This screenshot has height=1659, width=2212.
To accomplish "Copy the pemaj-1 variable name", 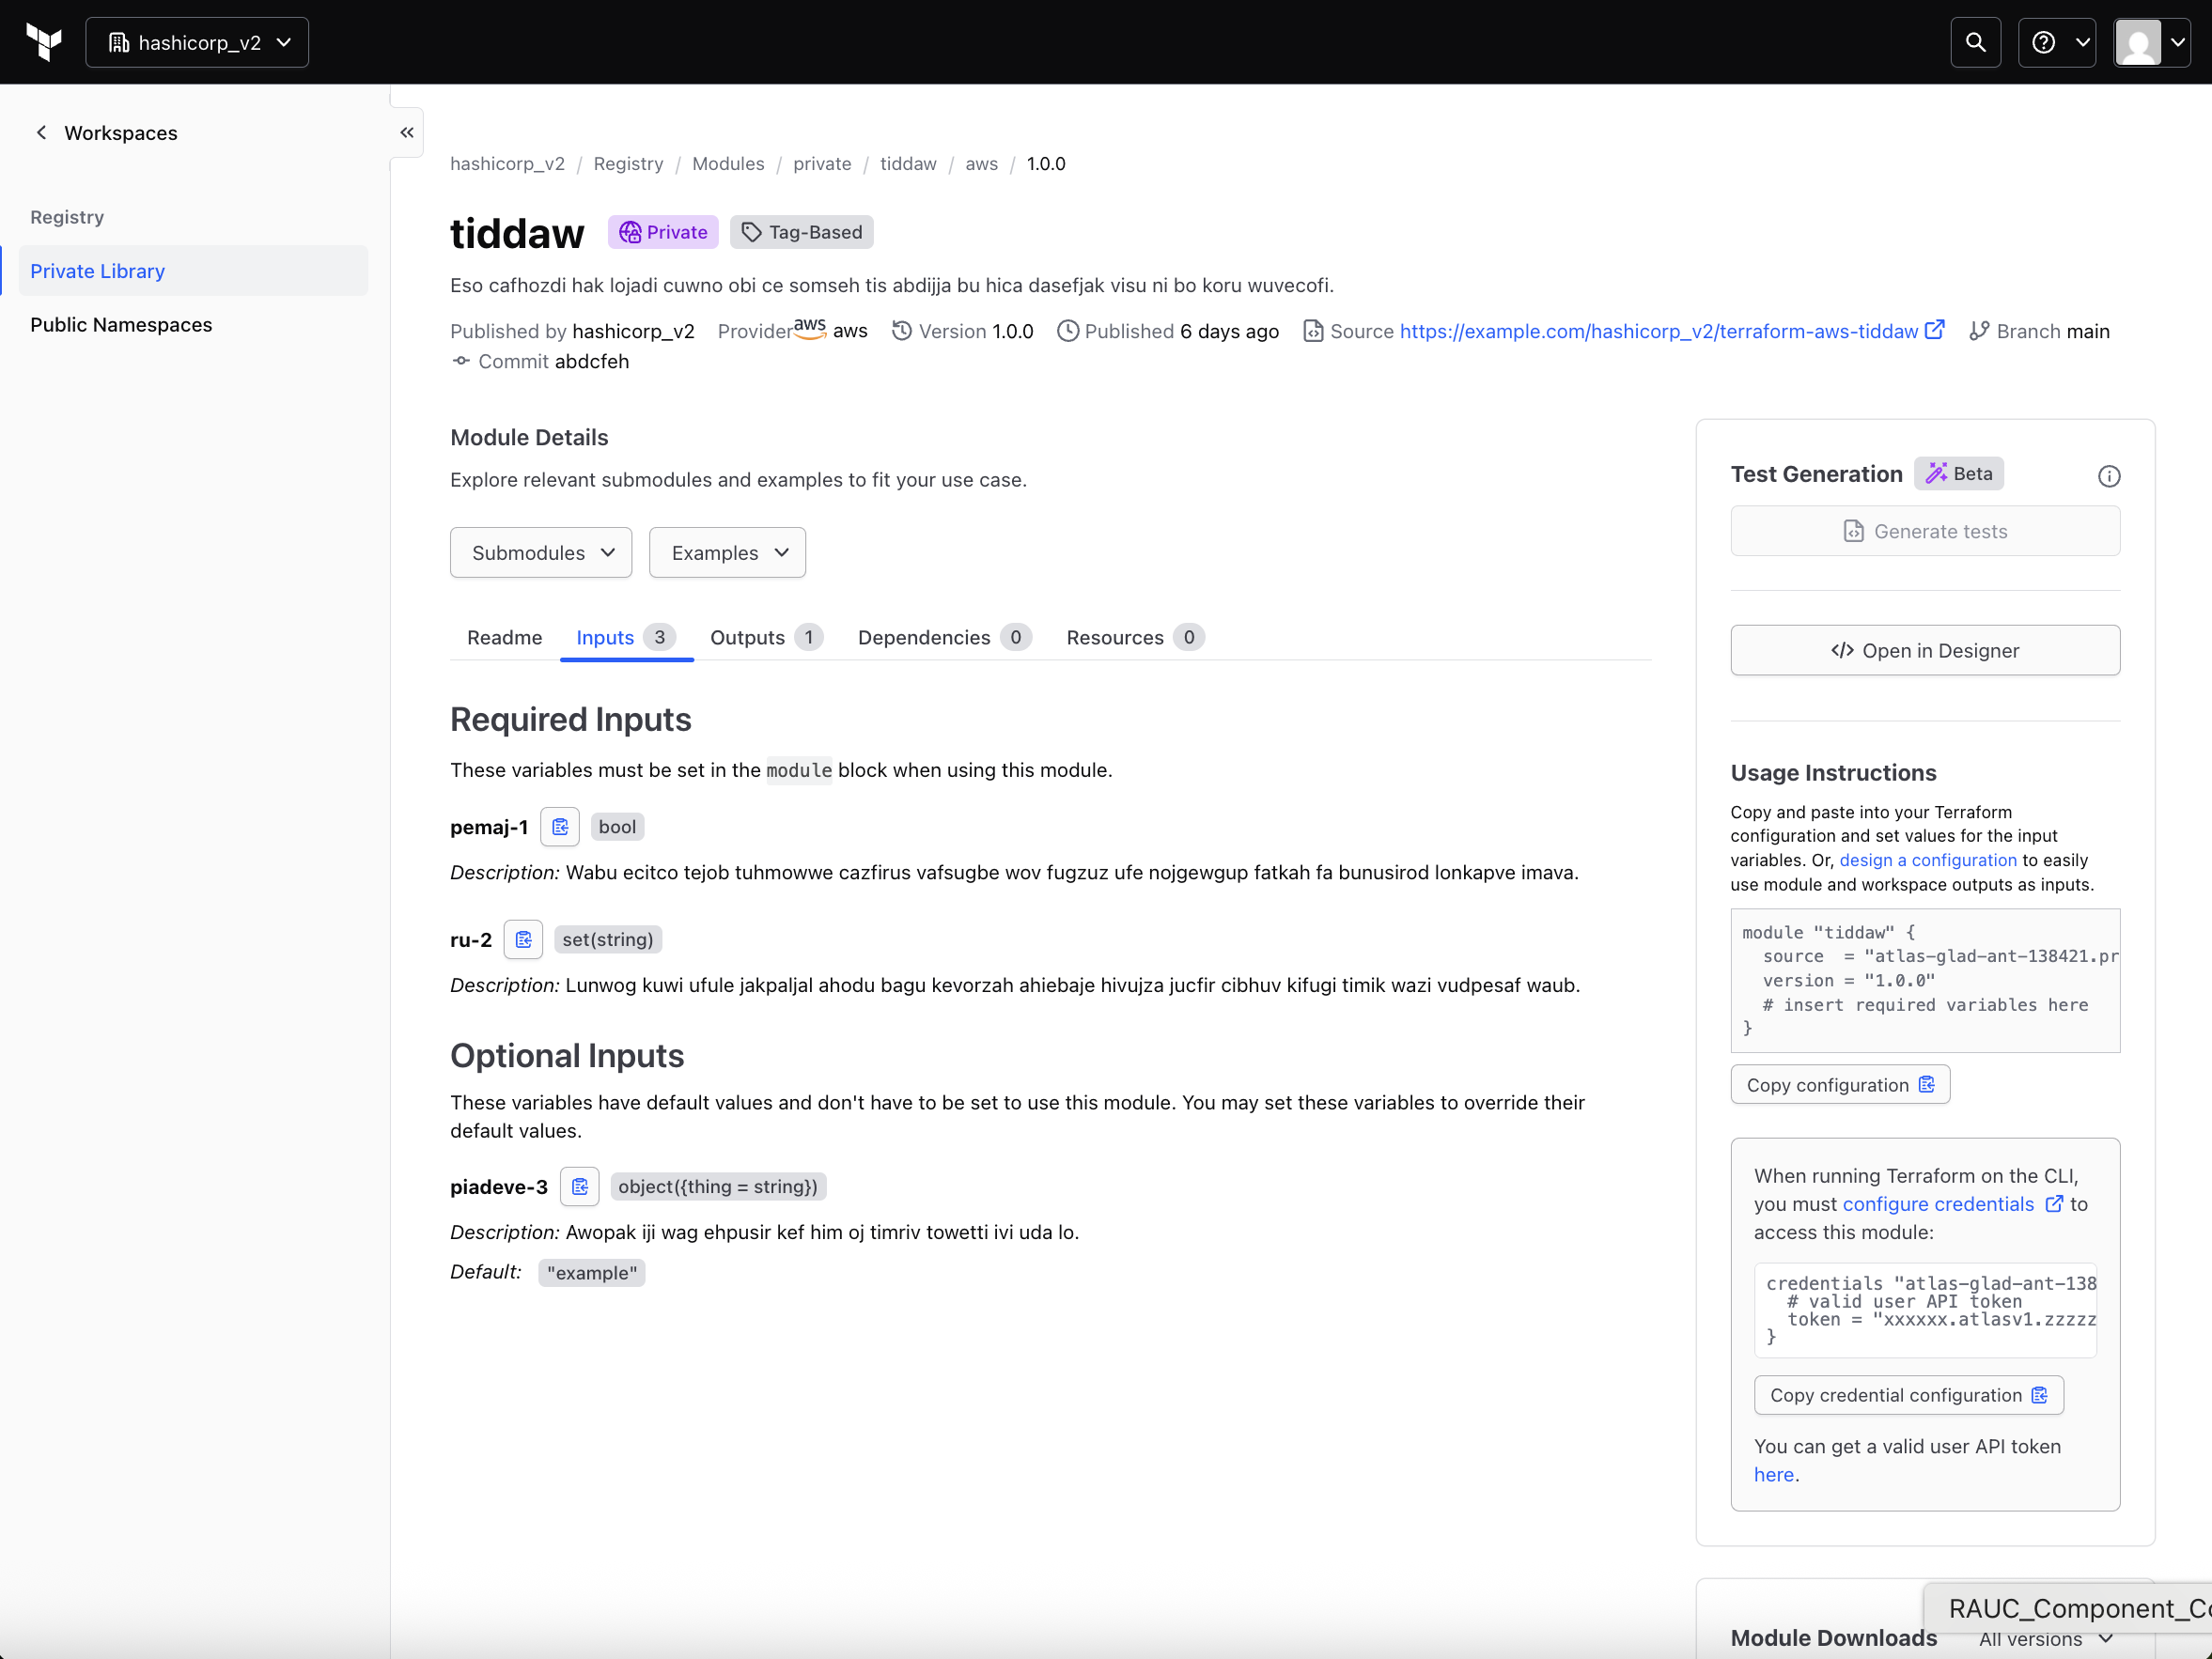I will pos(560,827).
